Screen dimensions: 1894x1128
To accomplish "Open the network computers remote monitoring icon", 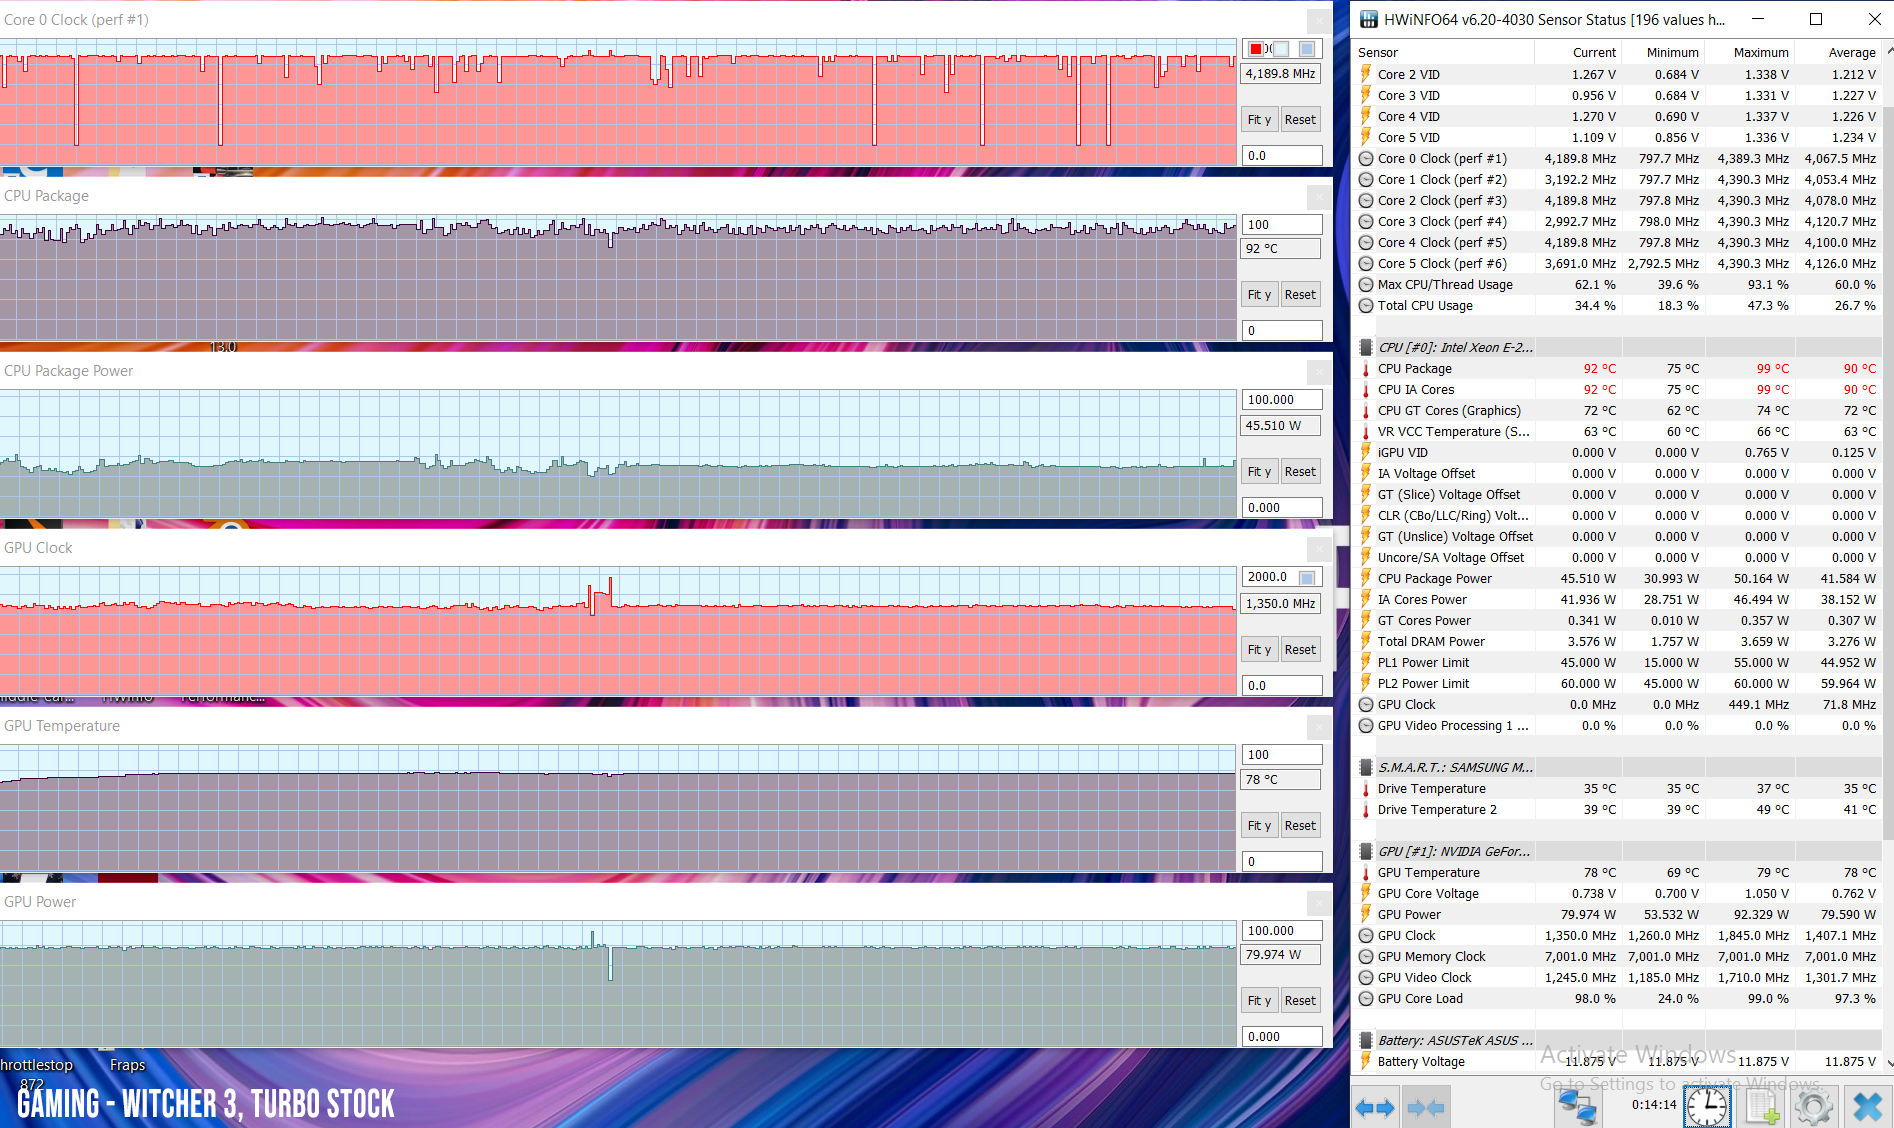I will [1577, 1107].
